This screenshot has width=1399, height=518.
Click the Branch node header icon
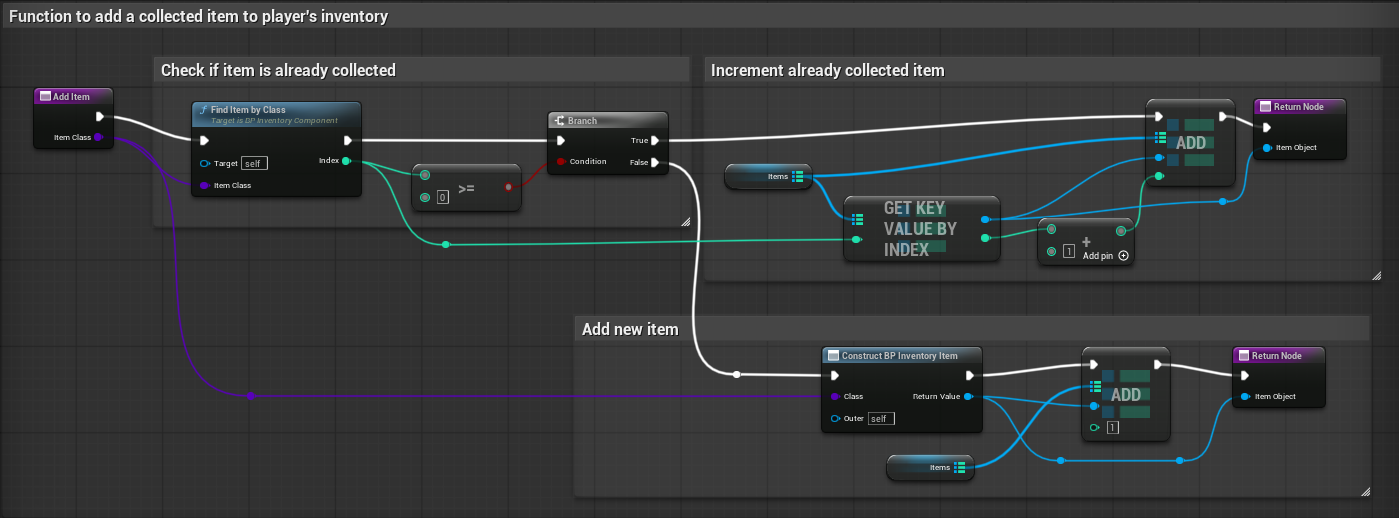[x=560, y=121]
